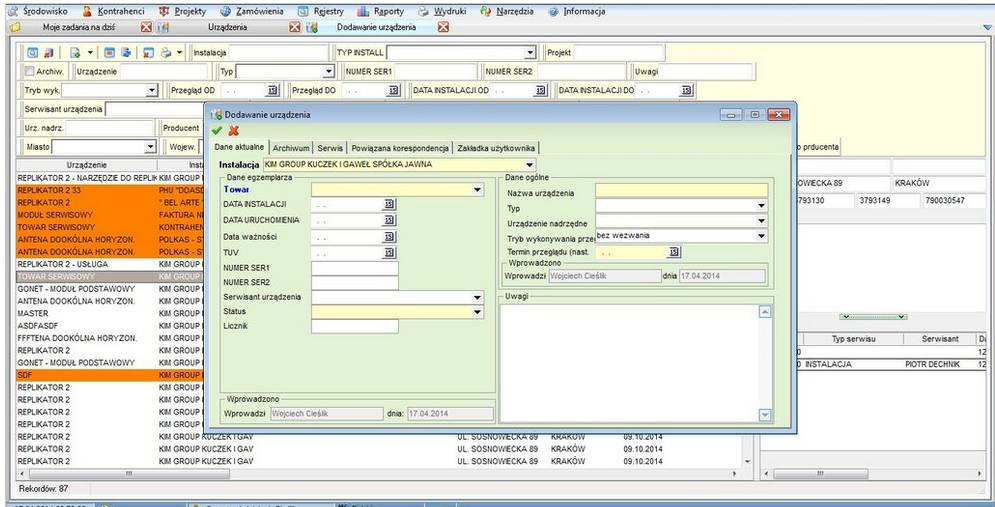
Task: Open the Status dropdown list
Action: 477,312
